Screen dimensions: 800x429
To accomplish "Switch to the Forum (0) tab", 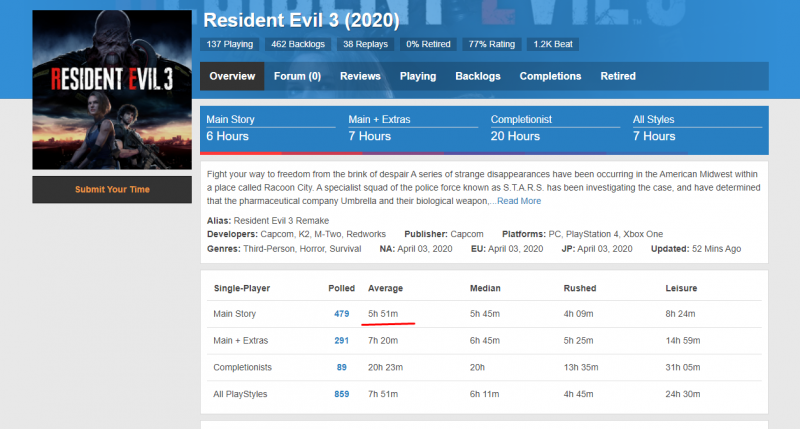I will click(297, 76).
